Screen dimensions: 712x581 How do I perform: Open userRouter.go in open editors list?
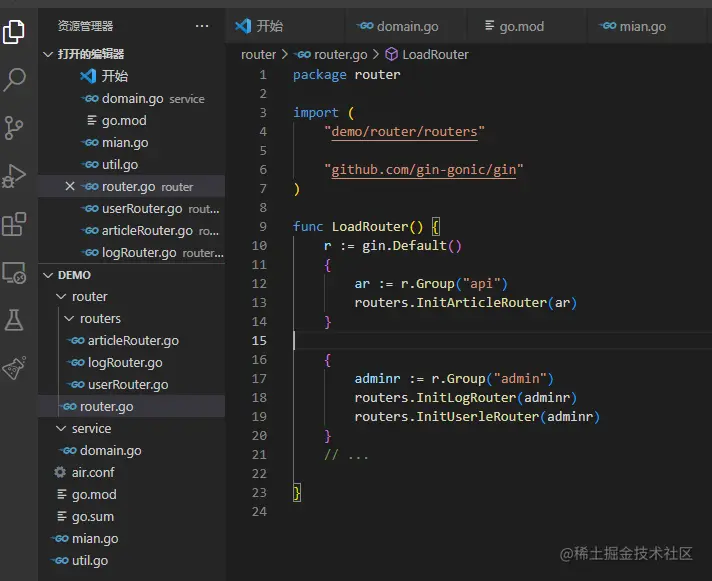[x=132, y=208]
